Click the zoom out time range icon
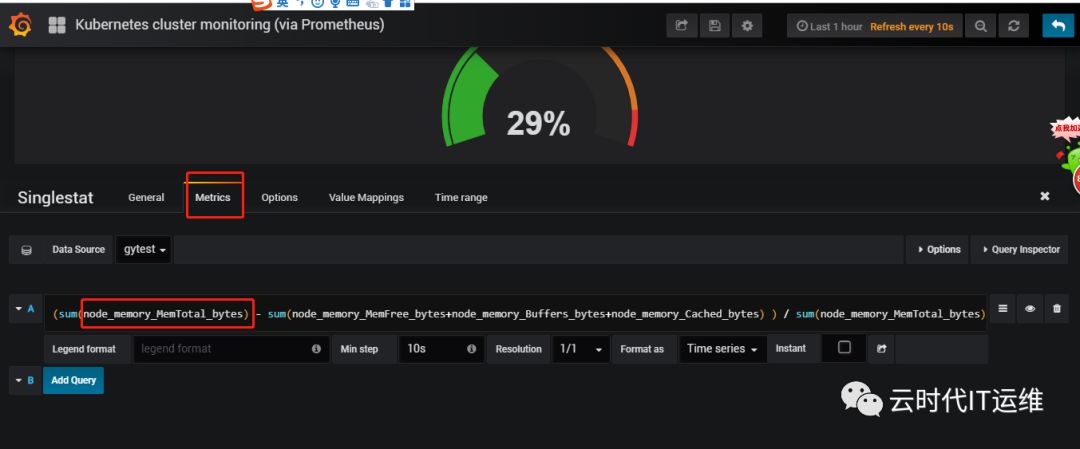This screenshot has height=449, width=1080. pos(980,25)
